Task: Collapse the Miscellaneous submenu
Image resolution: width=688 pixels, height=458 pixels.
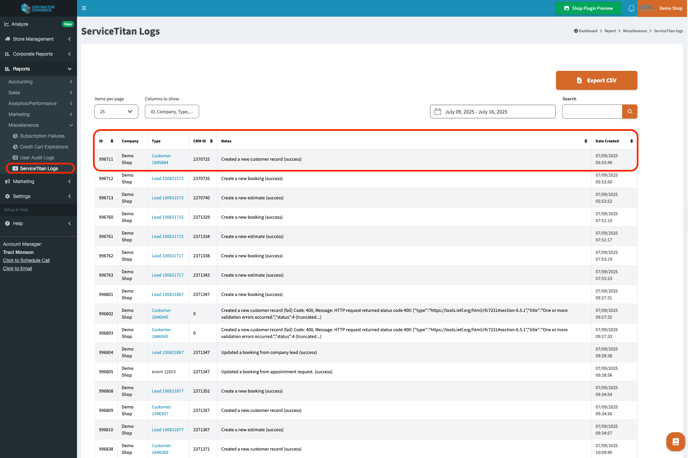Action: pyautogui.click(x=38, y=125)
